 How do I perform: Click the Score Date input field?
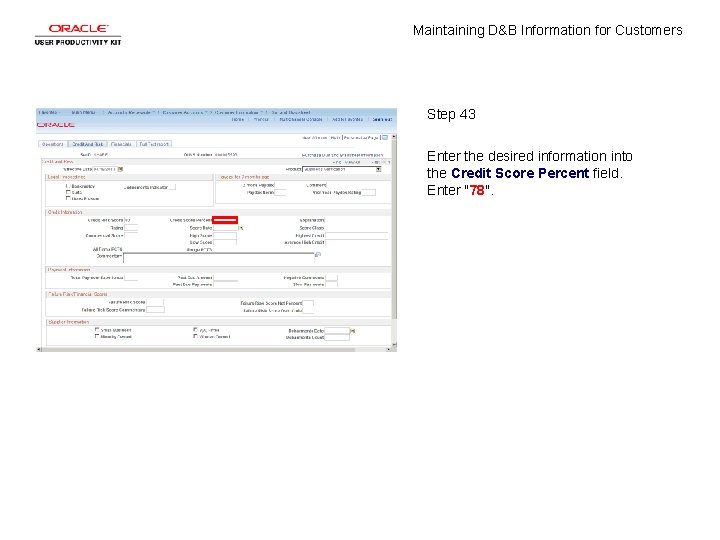[x=225, y=228]
